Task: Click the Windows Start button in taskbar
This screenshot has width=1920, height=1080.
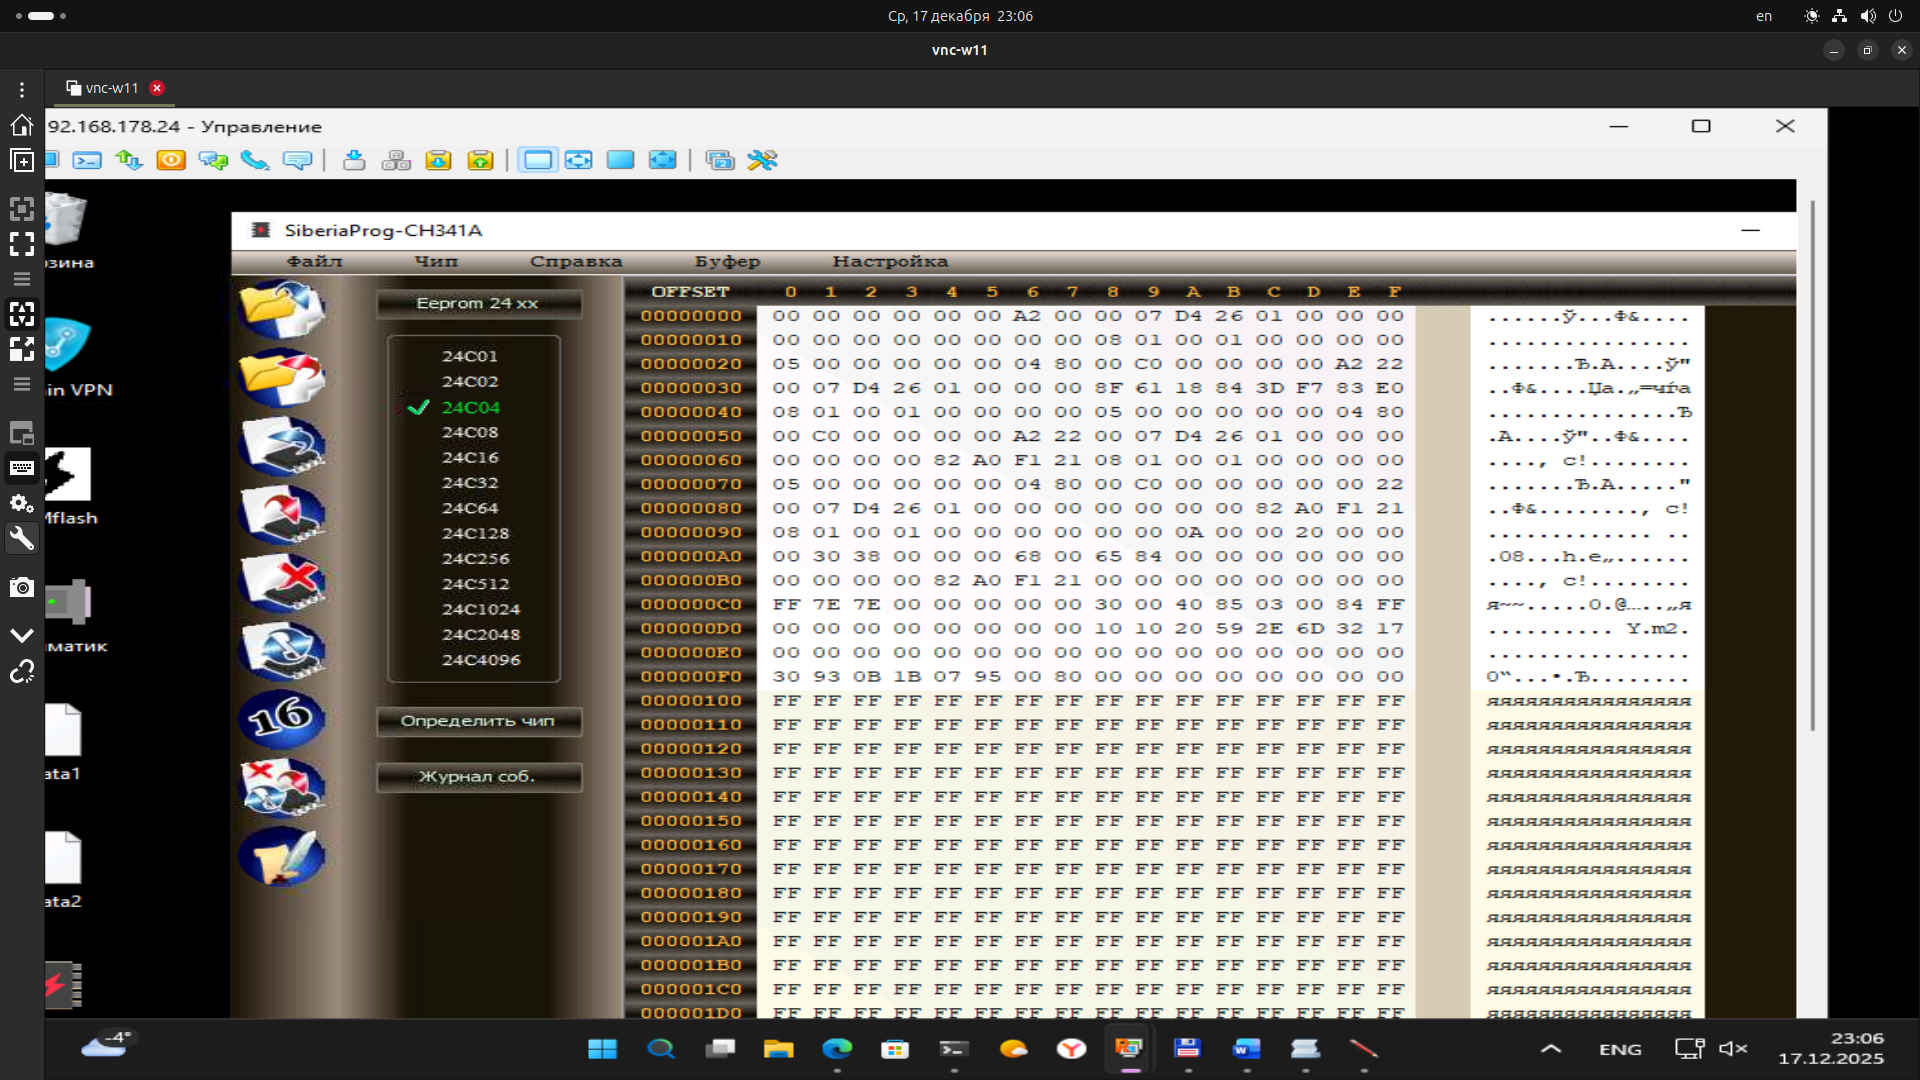Action: point(602,1048)
